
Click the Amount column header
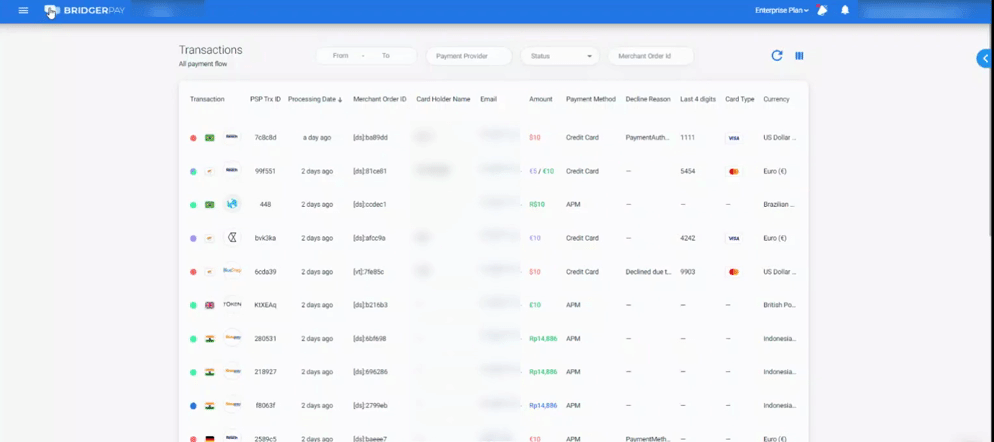tap(541, 99)
